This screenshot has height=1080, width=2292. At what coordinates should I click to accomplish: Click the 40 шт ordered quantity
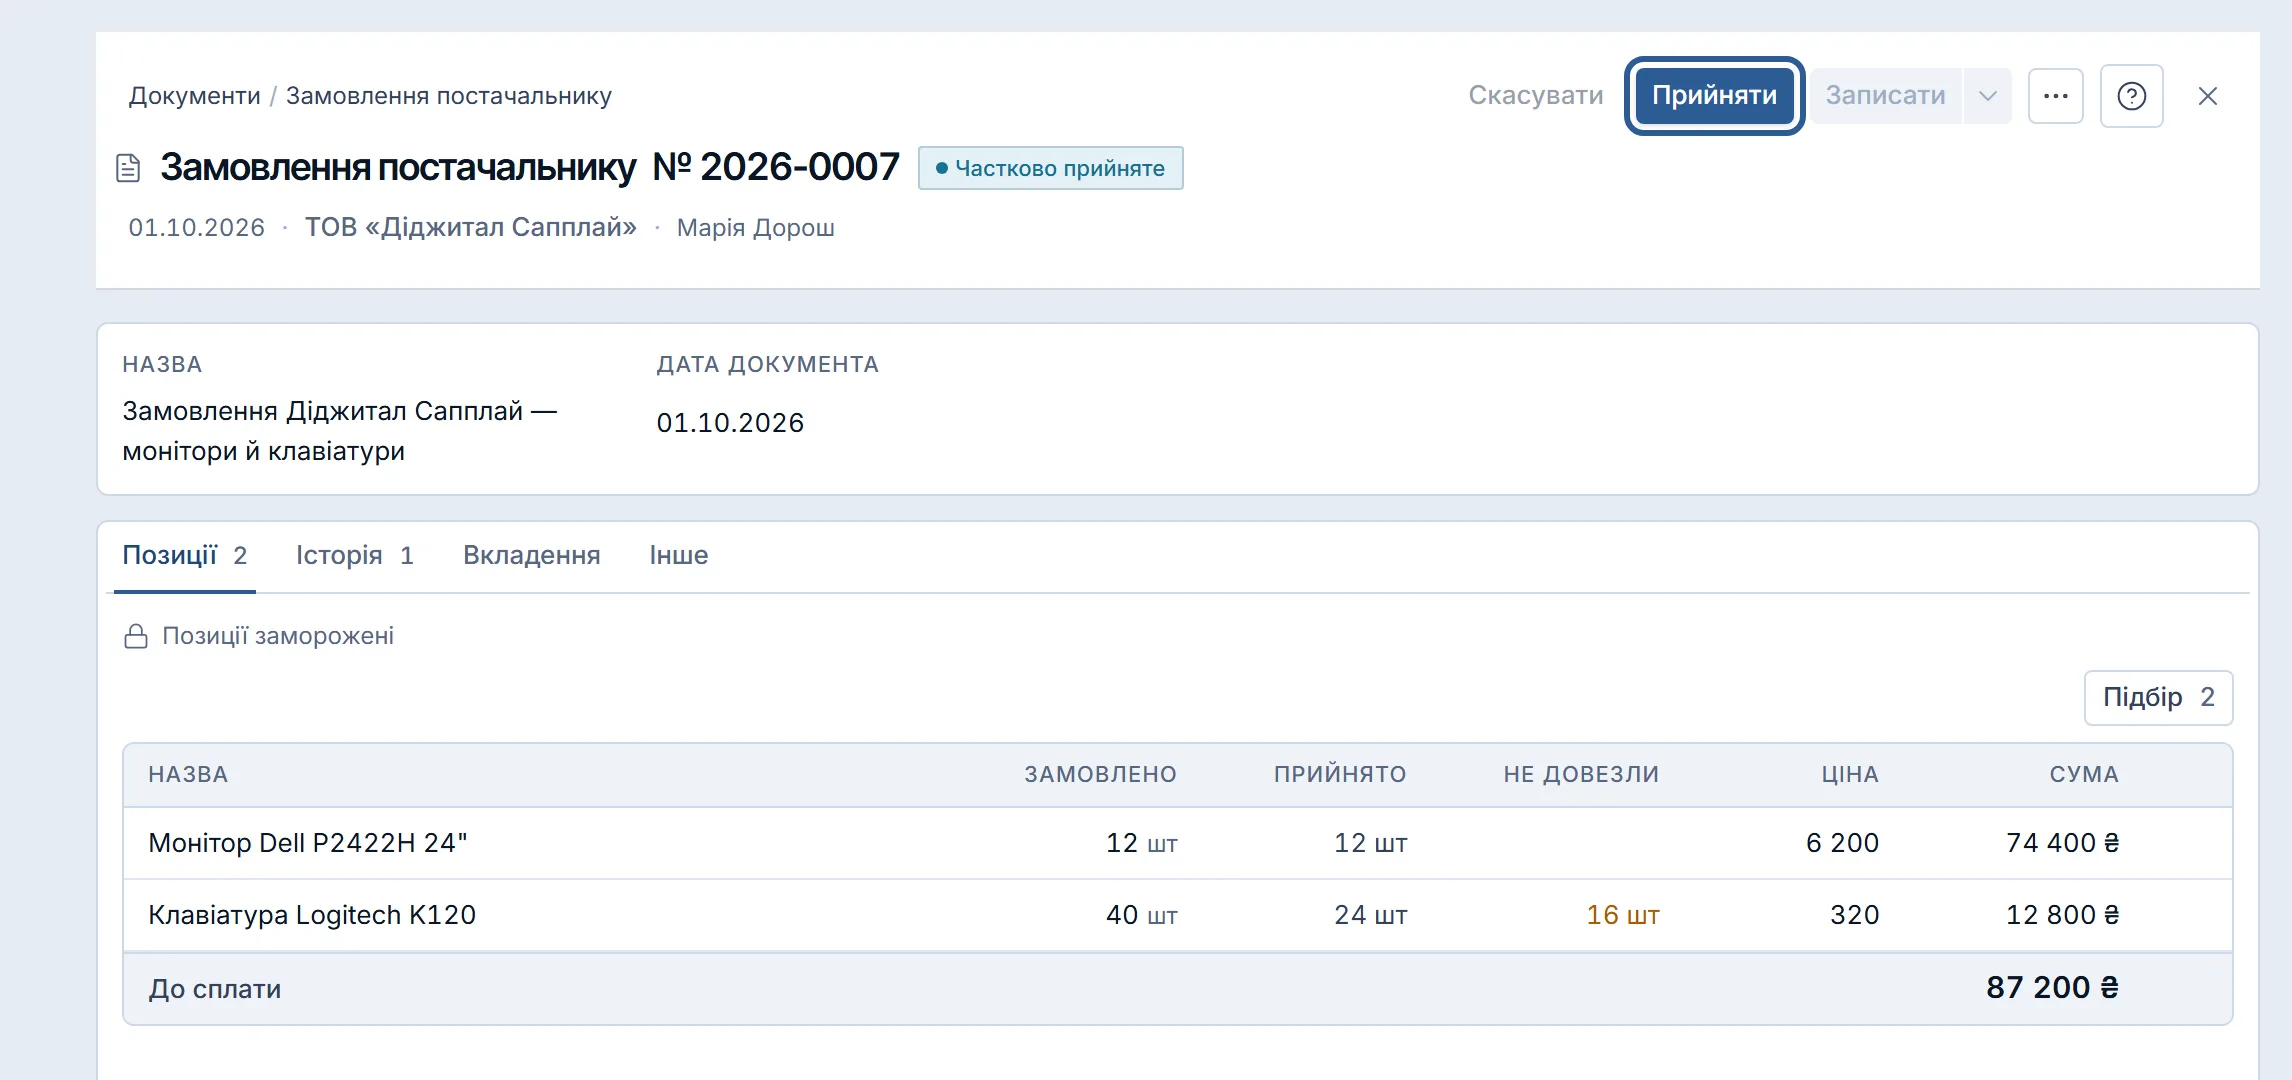click(1141, 916)
